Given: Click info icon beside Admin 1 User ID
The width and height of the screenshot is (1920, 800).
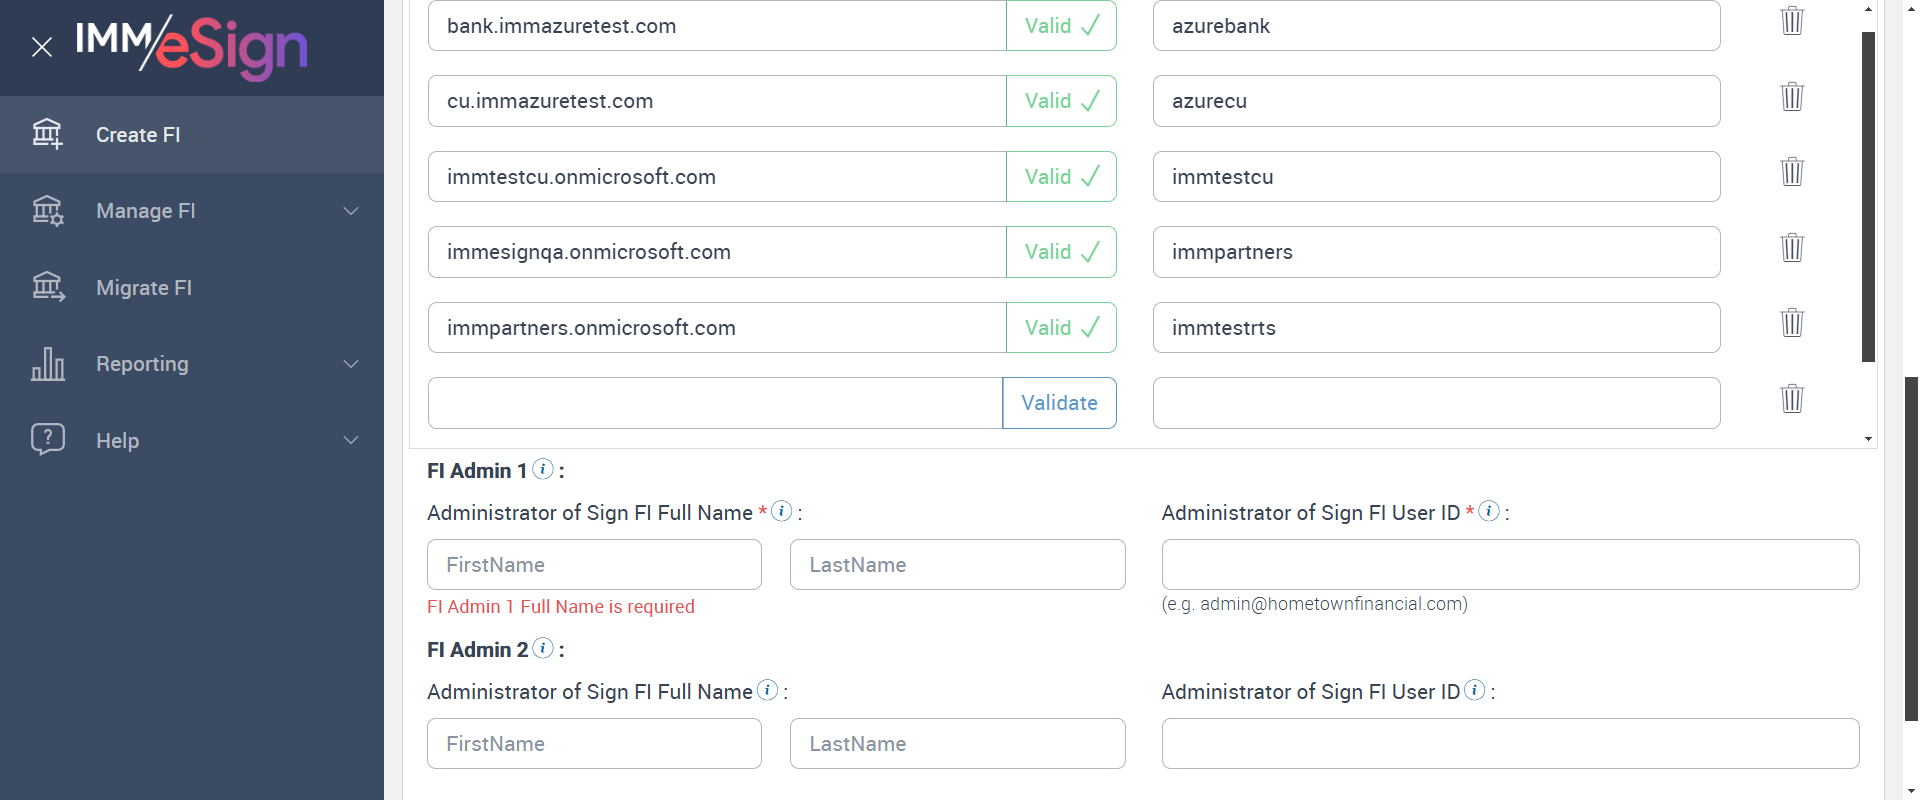Looking at the screenshot, I should pos(1489,511).
